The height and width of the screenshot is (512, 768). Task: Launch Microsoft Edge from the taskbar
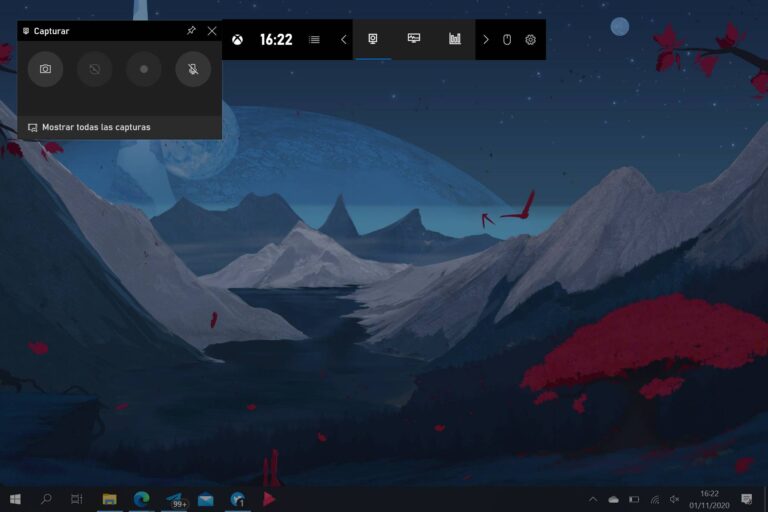[x=142, y=499]
